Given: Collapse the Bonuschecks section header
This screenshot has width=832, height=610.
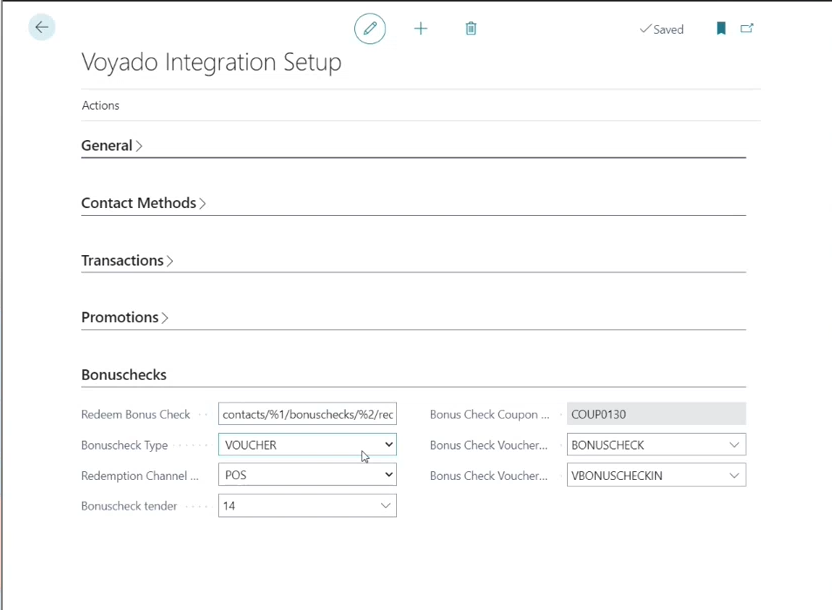Looking at the screenshot, I should click(124, 374).
